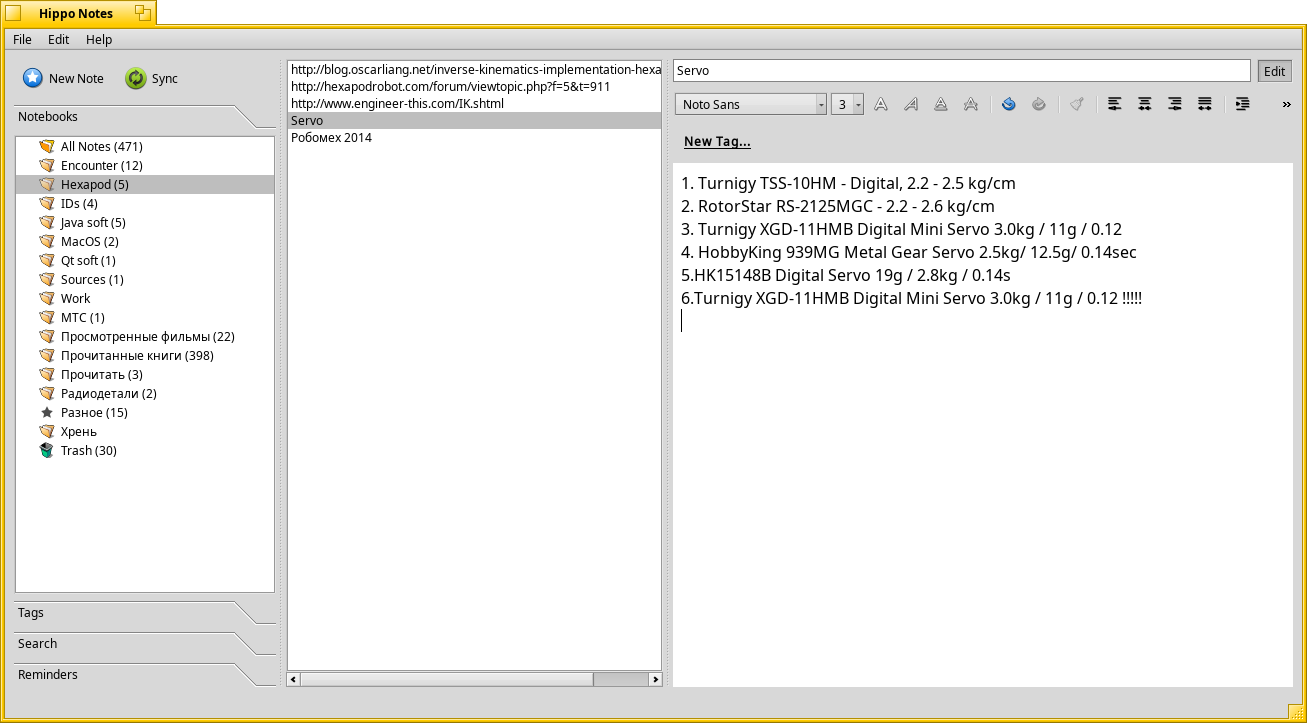Click the line 'HobbyKing 939MG Metal Gear Servo'

(x=908, y=253)
